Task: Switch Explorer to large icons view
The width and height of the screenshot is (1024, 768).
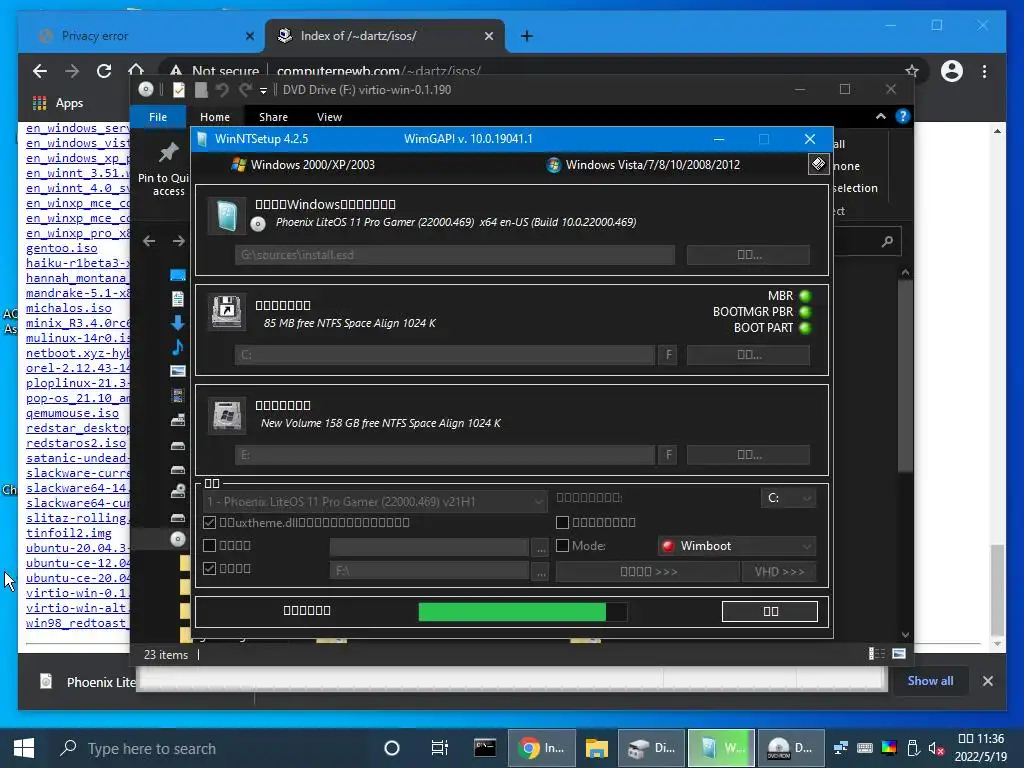Action: [899, 654]
